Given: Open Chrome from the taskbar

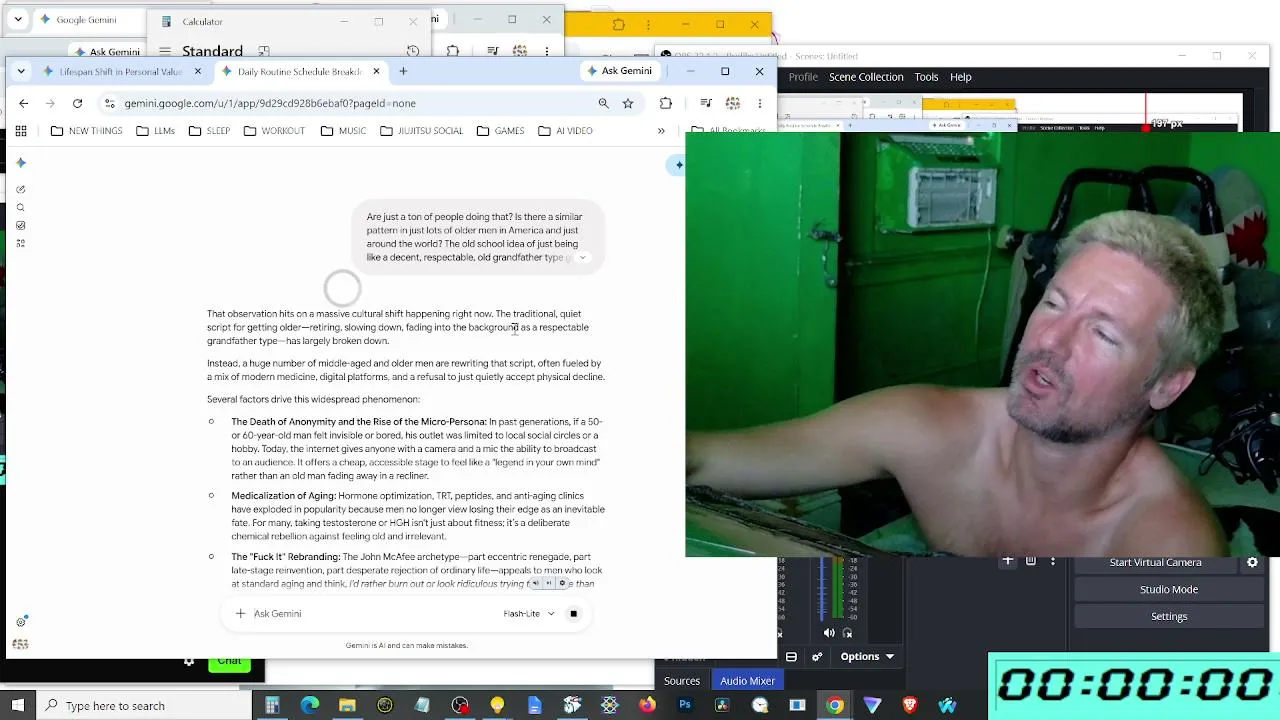Looking at the screenshot, I should [835, 706].
